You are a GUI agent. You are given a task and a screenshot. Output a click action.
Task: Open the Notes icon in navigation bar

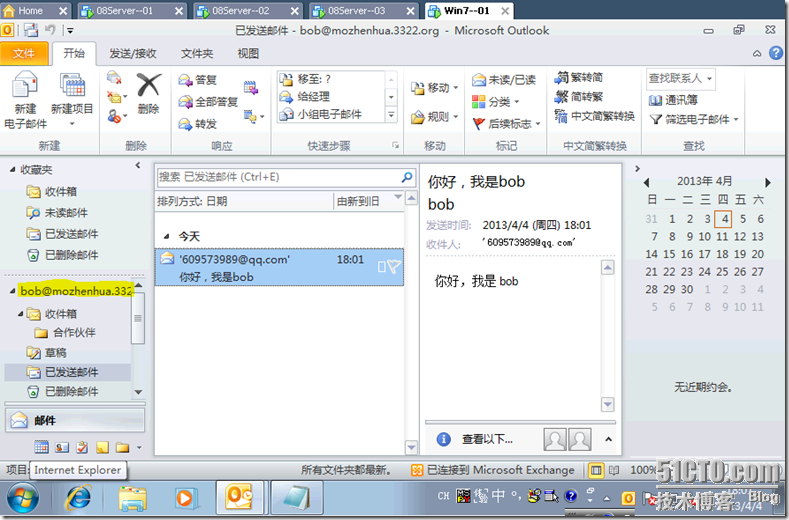tap(102, 447)
